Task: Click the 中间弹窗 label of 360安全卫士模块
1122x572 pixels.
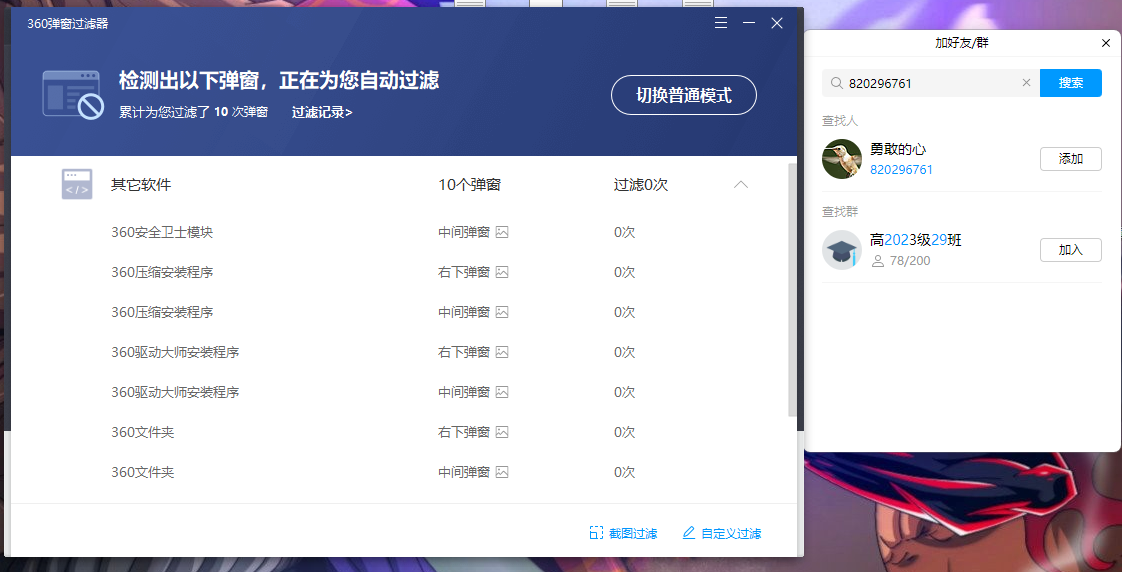Action: coord(464,232)
